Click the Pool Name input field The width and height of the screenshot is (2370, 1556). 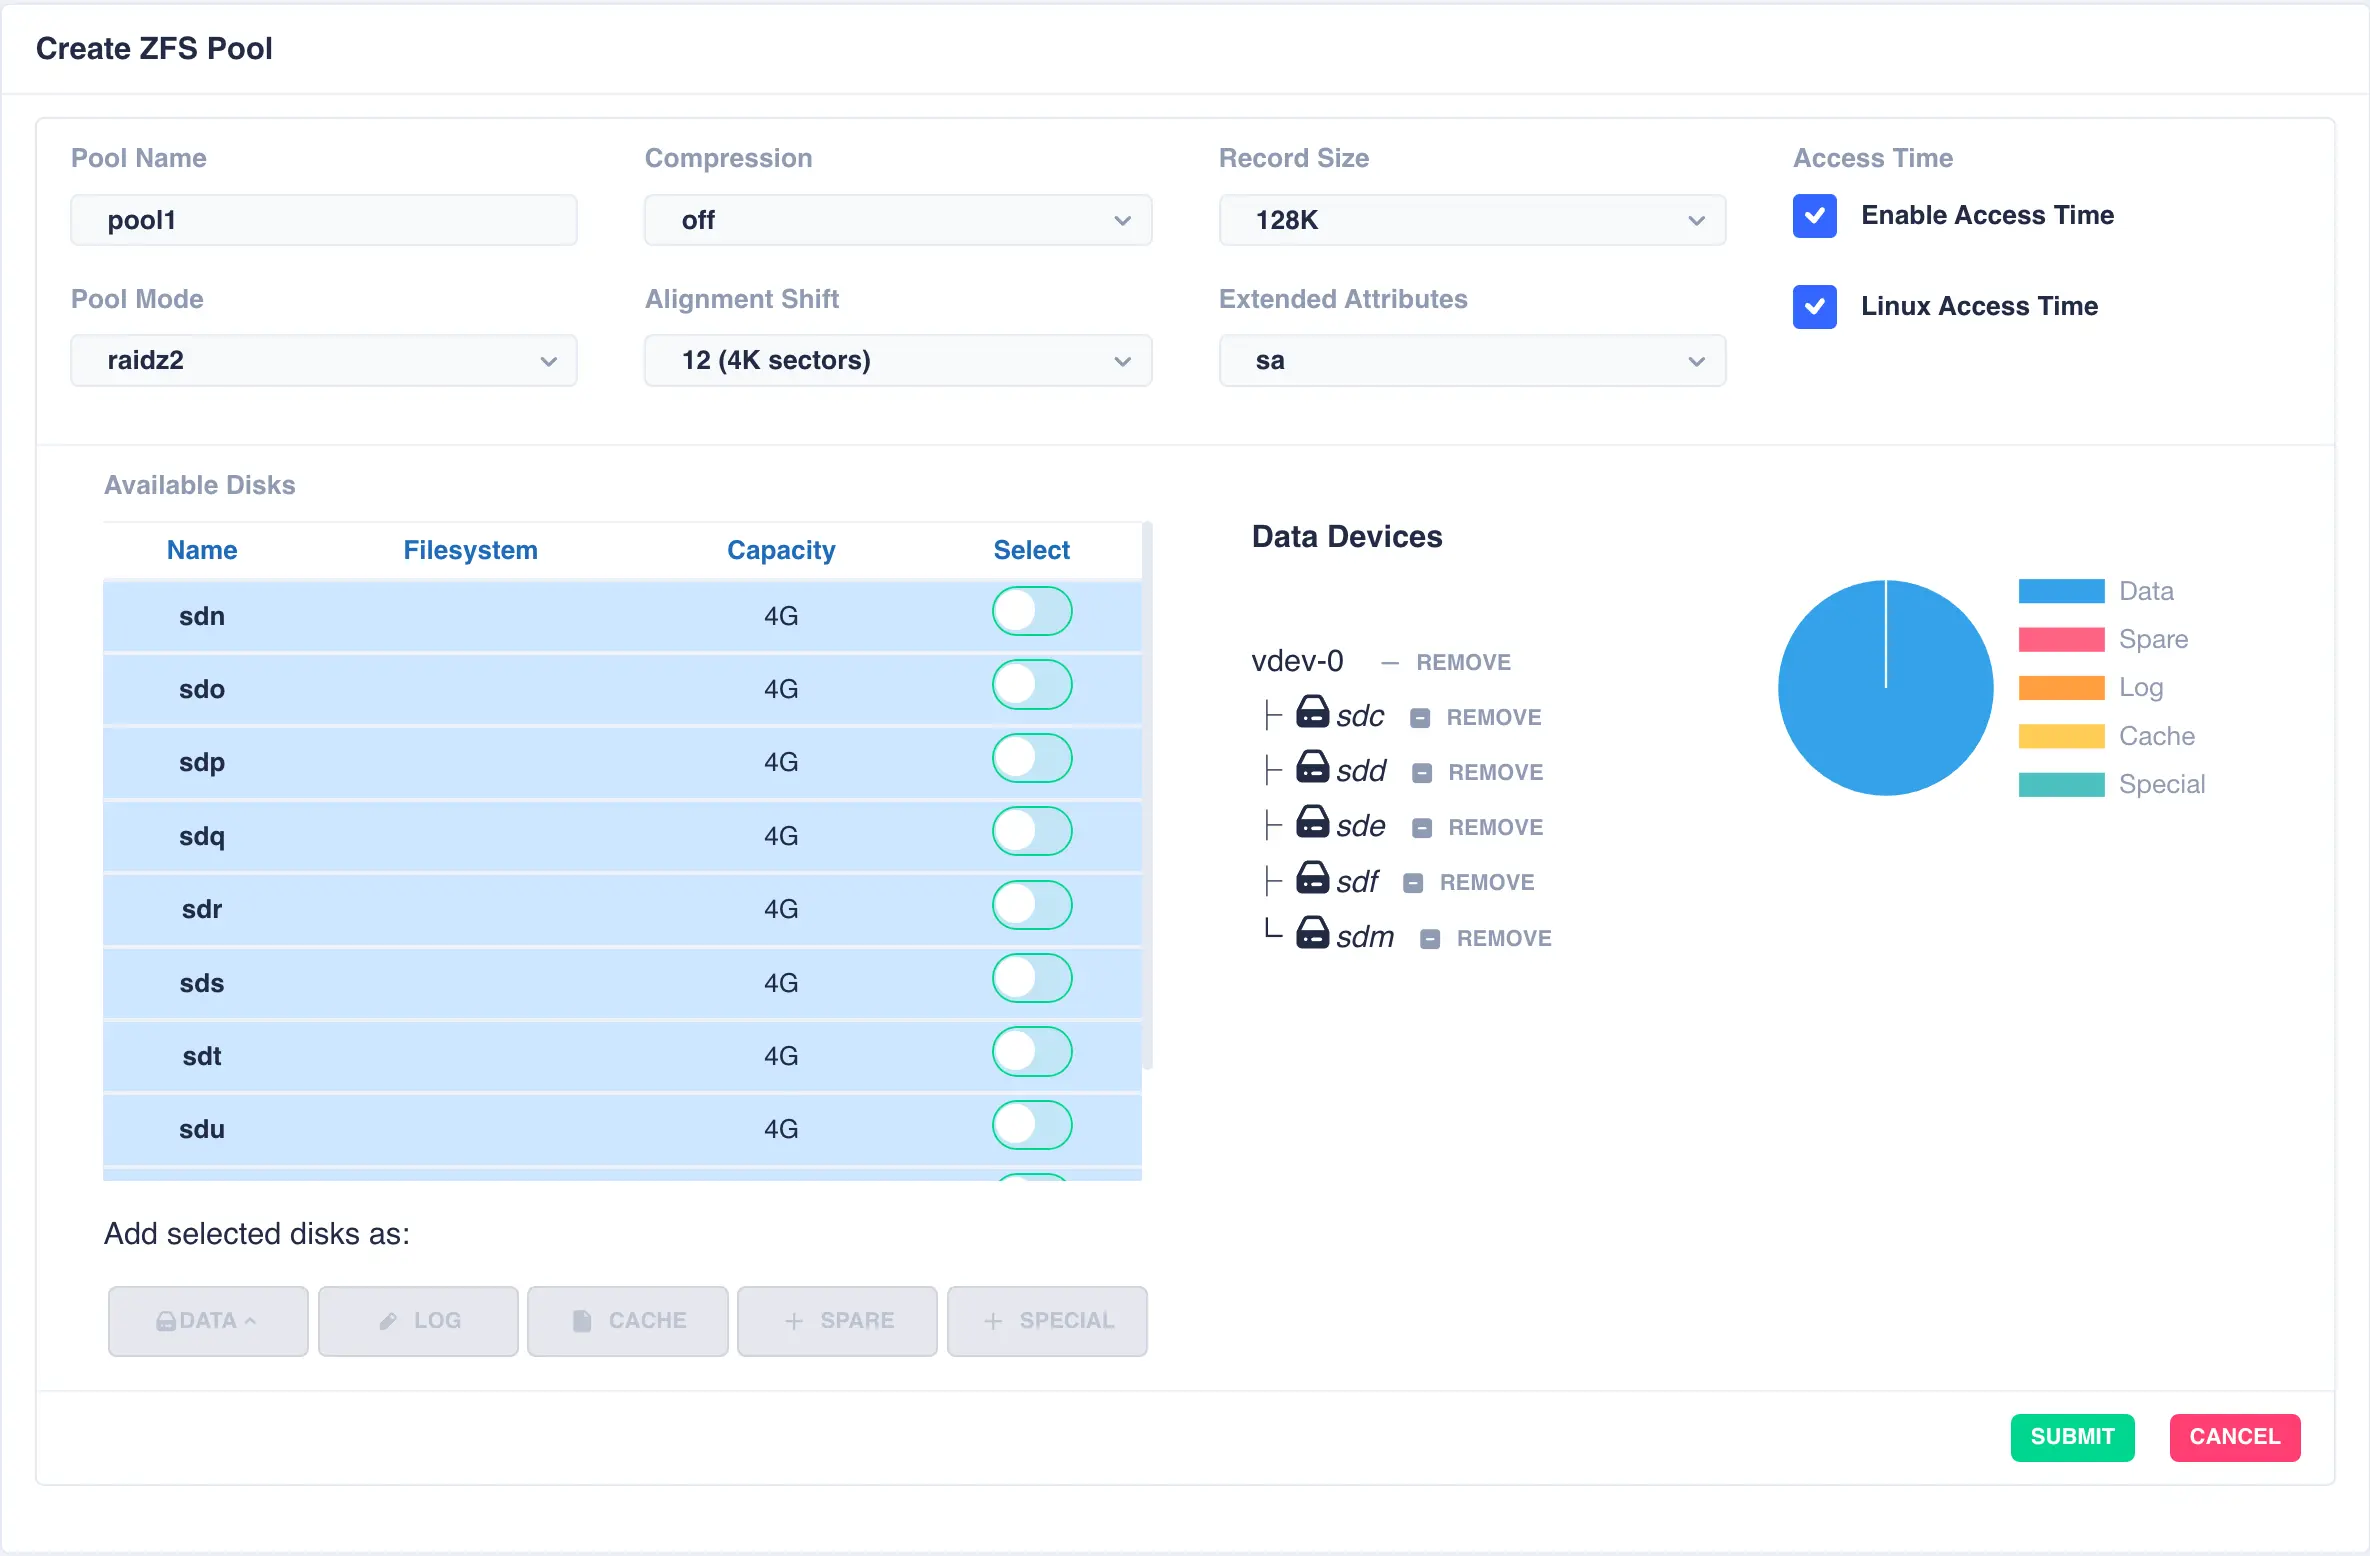pyautogui.click(x=323, y=220)
